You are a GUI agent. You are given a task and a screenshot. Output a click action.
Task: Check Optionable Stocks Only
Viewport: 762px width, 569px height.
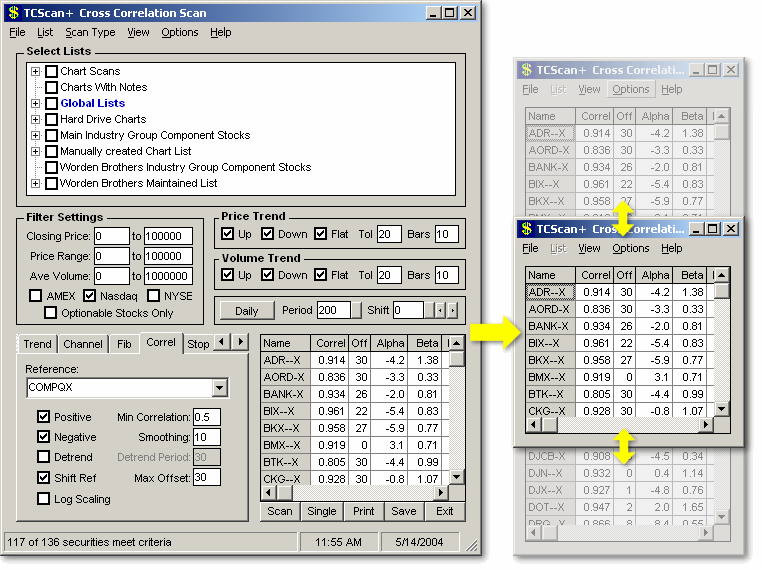tap(50, 313)
